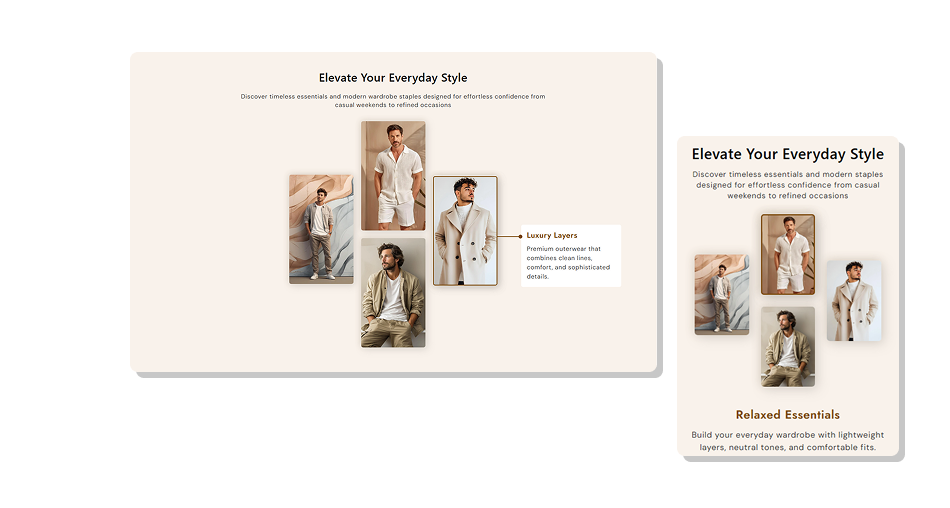The width and height of the screenshot is (950, 508).
Task: Open the standing man photo in mobile card
Action: (722, 295)
